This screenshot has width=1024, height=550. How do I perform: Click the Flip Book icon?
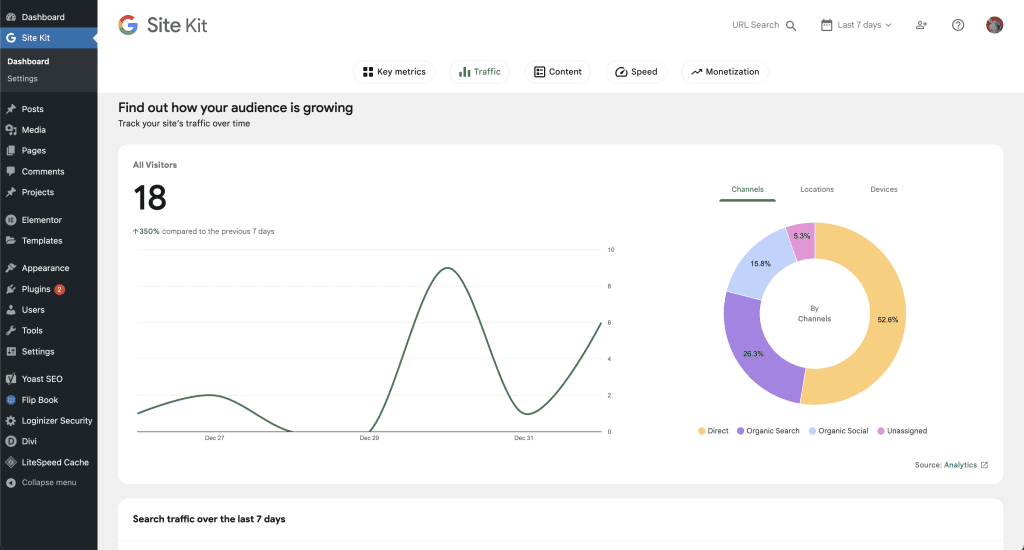pyautogui.click(x=11, y=400)
